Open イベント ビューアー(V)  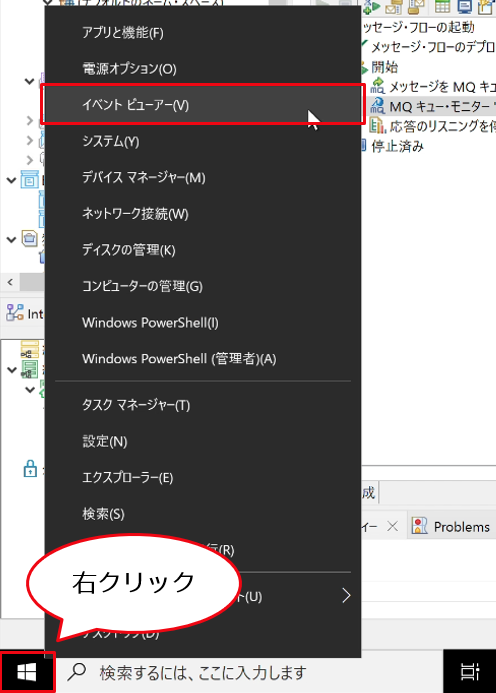tap(202, 105)
